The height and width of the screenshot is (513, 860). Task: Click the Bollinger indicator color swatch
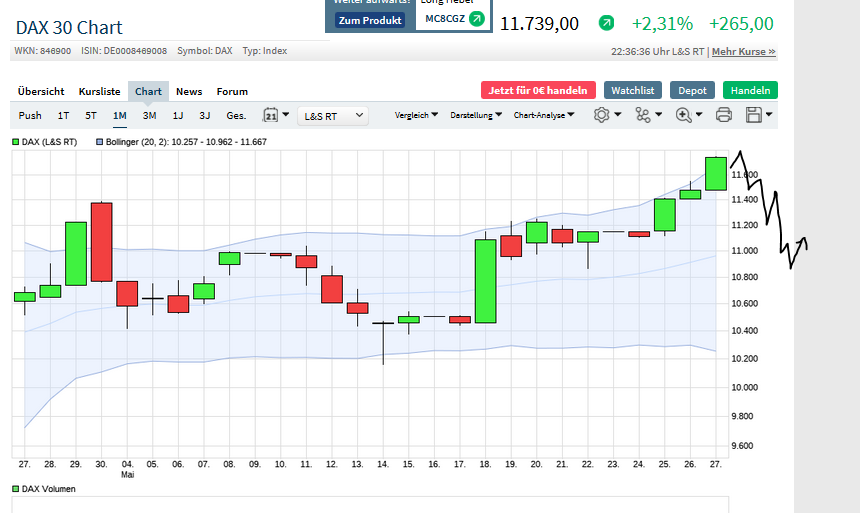(99, 142)
